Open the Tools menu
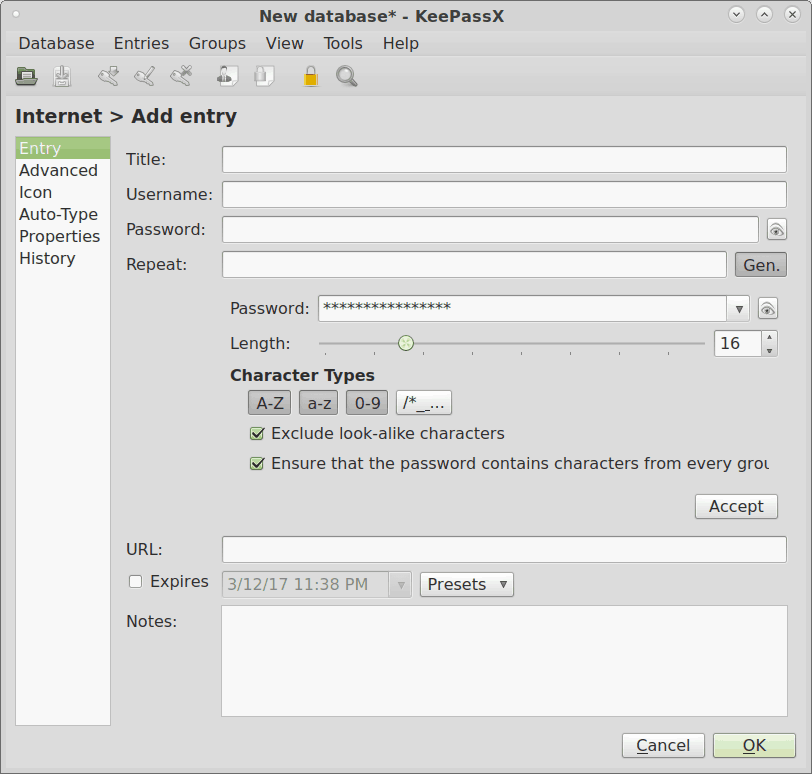The height and width of the screenshot is (774, 812). (x=343, y=43)
